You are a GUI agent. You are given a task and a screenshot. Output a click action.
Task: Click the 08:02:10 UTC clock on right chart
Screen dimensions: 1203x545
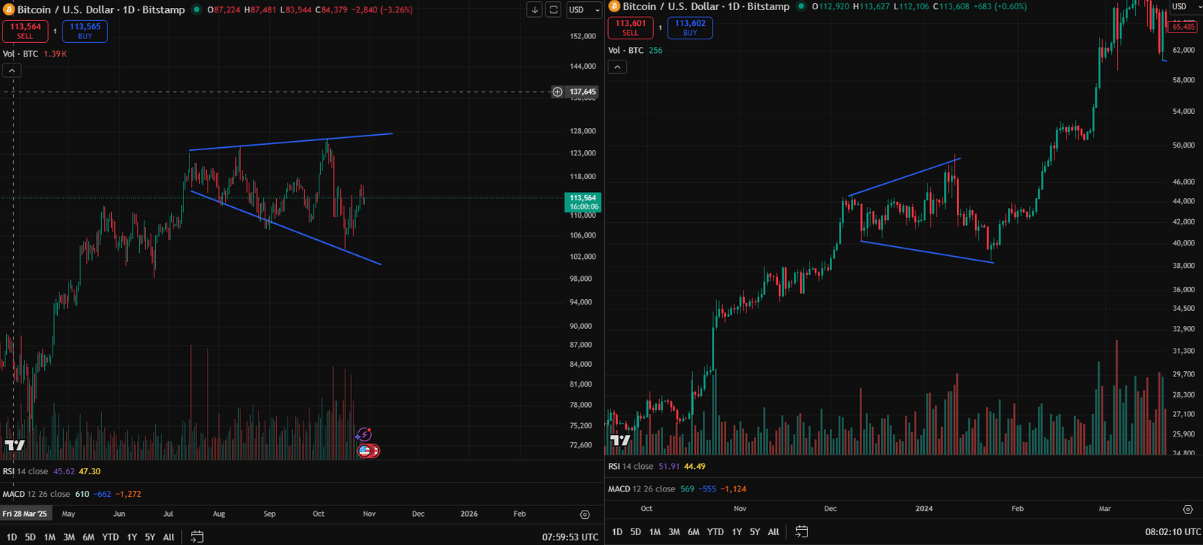[x=1173, y=532]
